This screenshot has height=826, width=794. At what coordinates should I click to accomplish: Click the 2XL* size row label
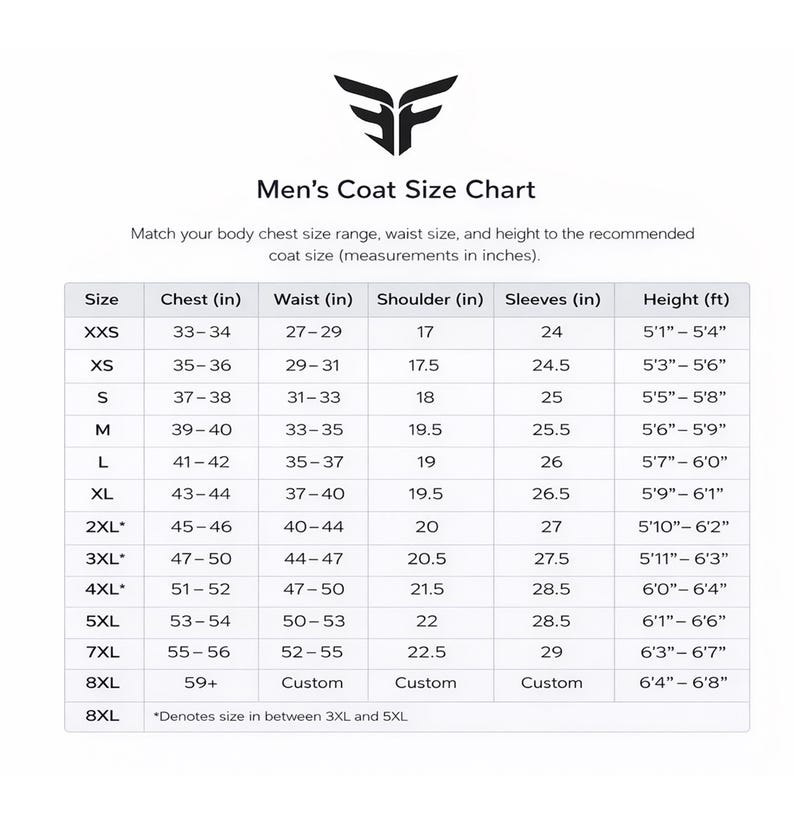tap(105, 526)
